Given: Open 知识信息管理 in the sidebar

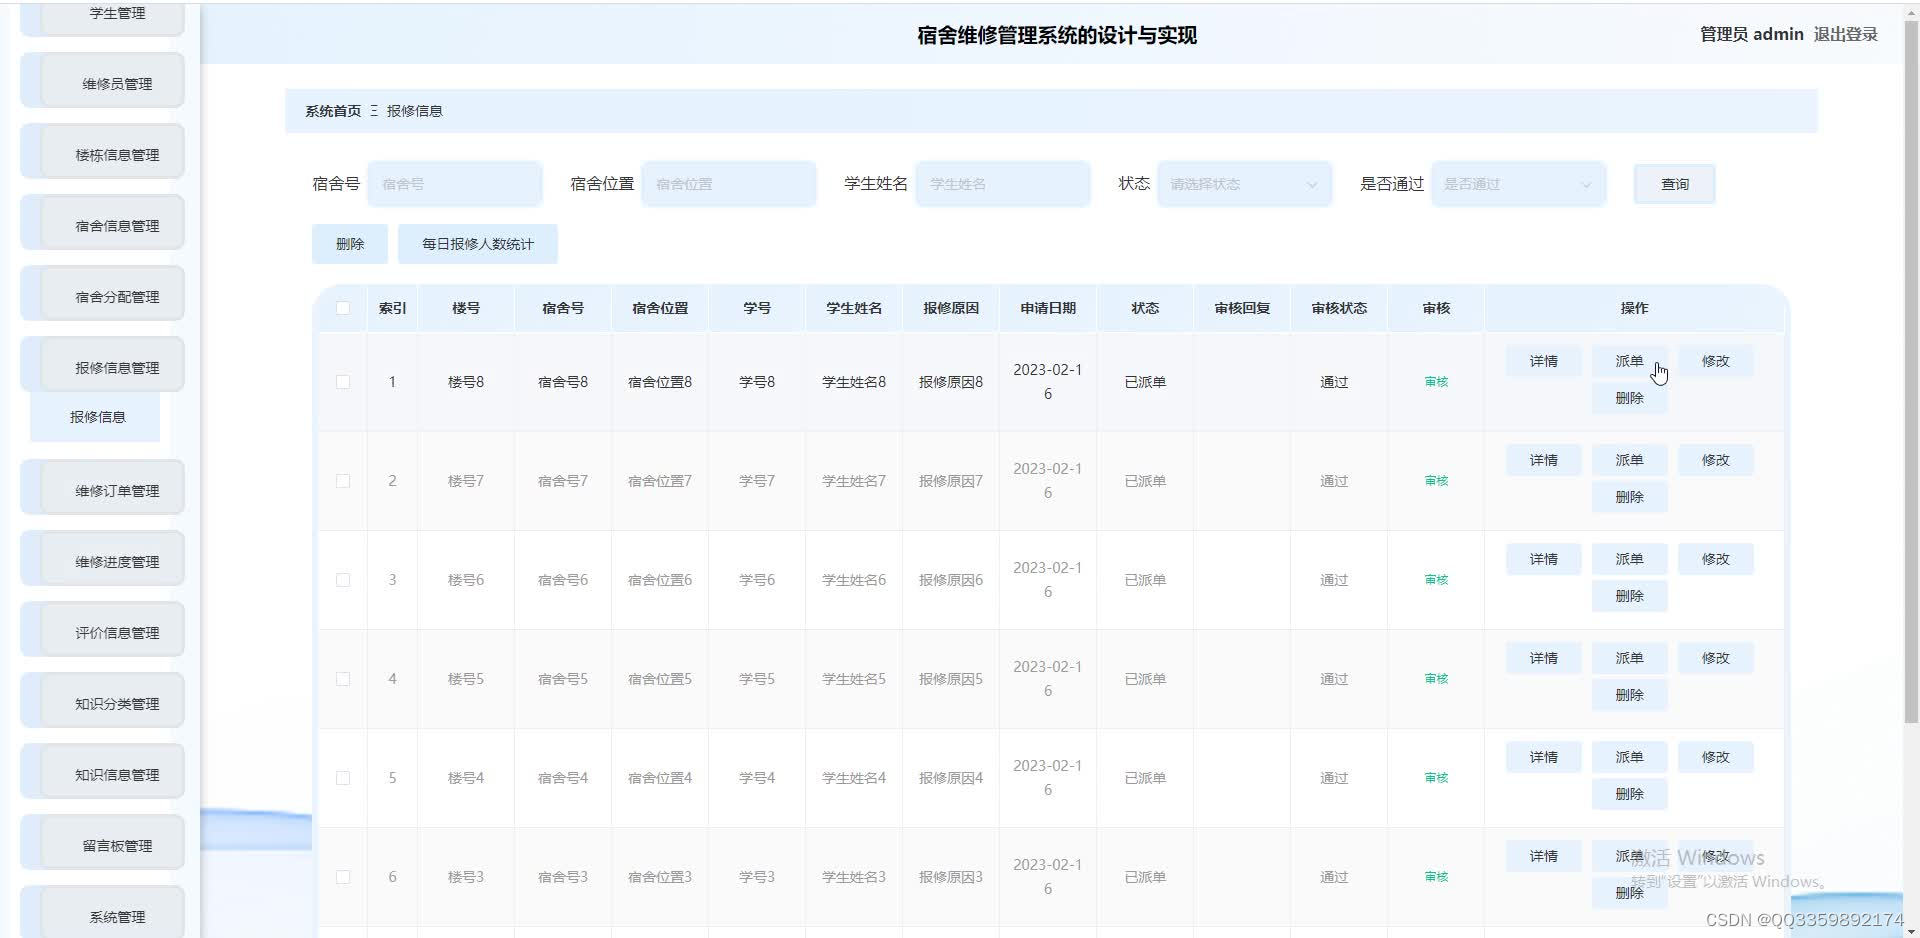Looking at the screenshot, I should [x=102, y=772].
